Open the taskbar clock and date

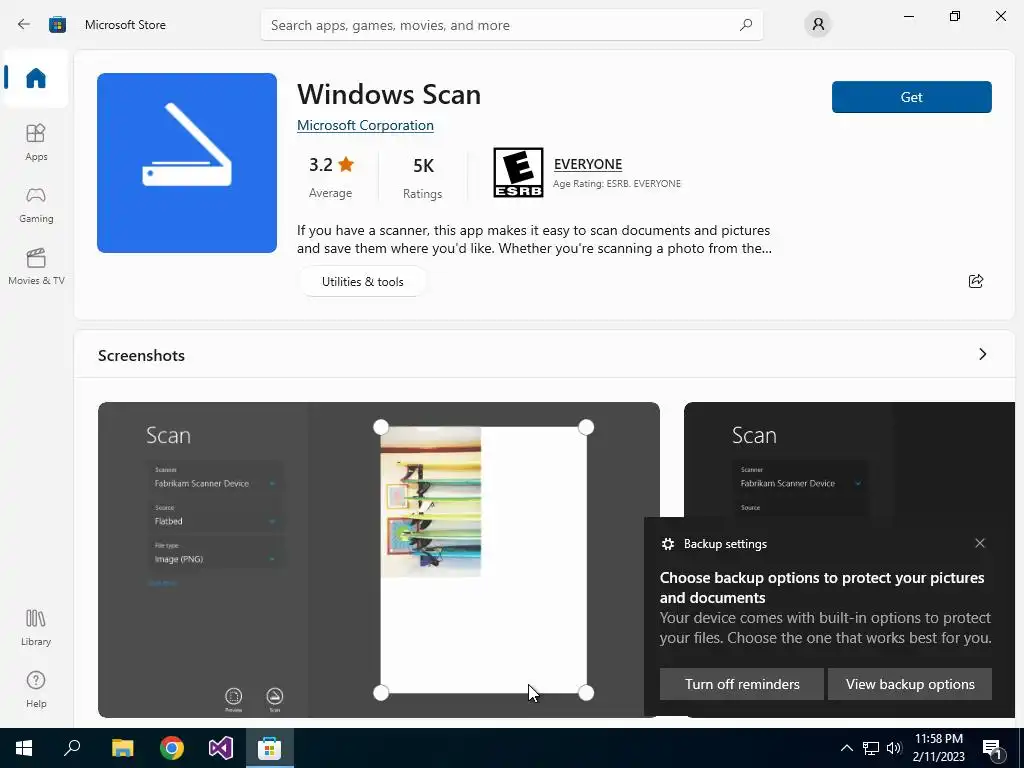coord(939,748)
